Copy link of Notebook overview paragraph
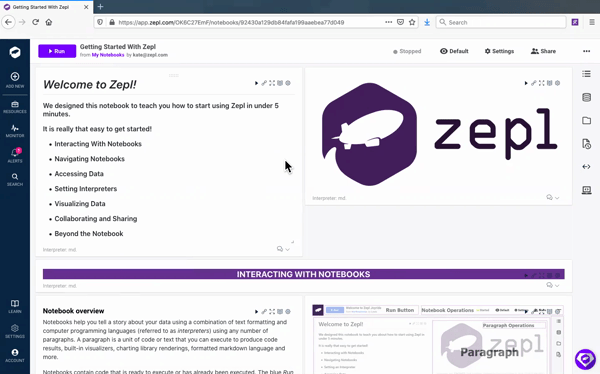This screenshot has height=374, width=600. pyautogui.click(x=264, y=312)
